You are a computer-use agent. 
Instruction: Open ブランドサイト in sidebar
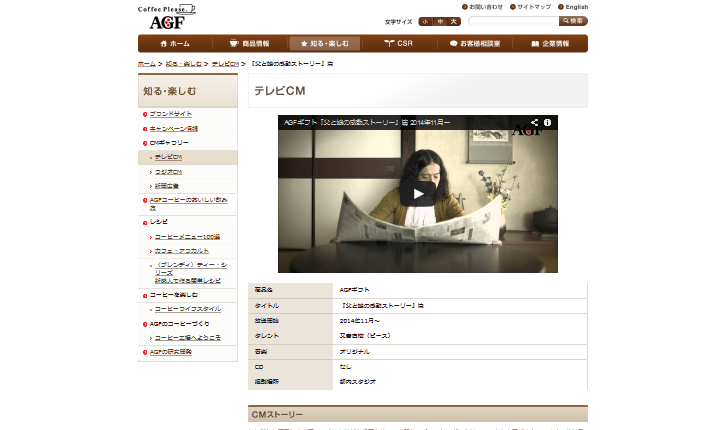point(170,114)
